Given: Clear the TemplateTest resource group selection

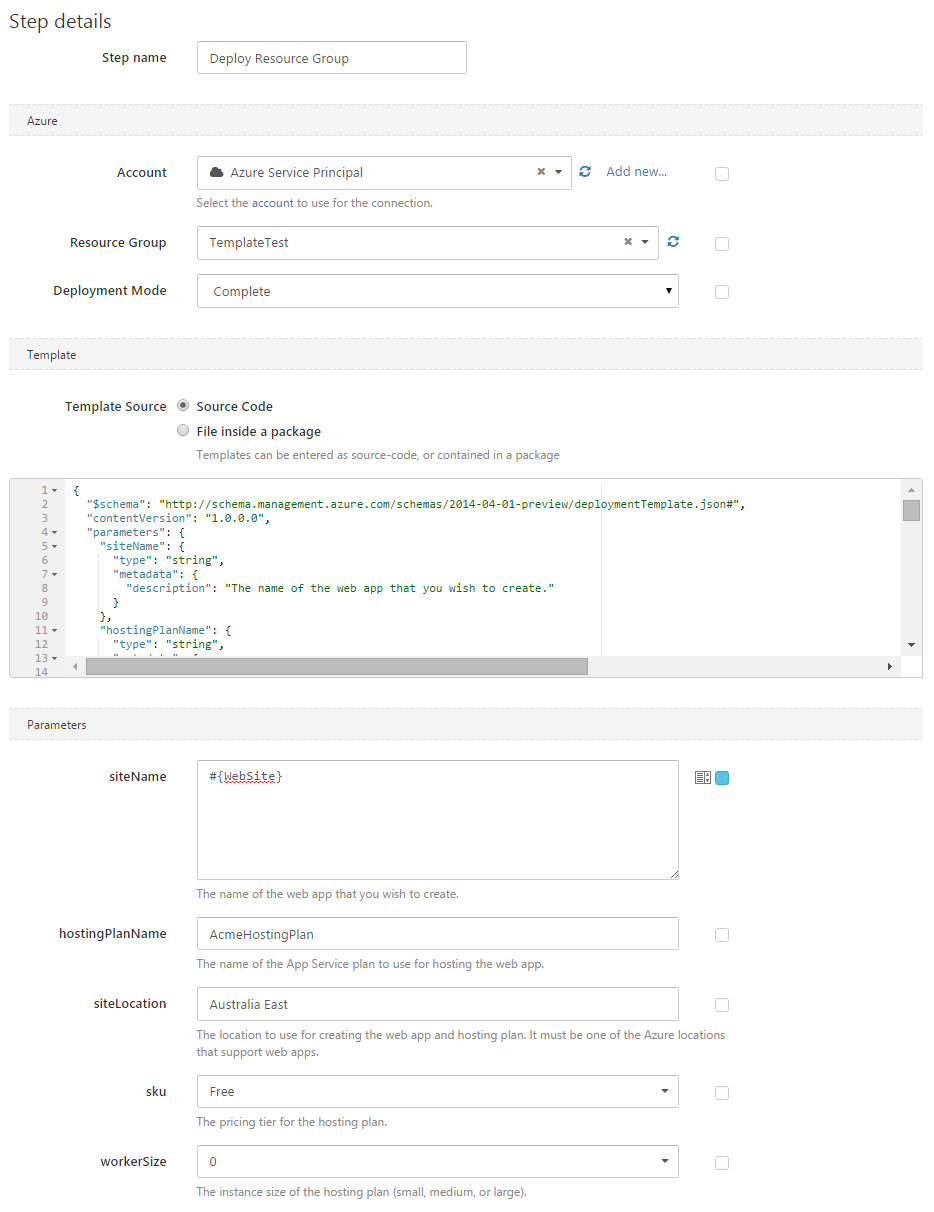Looking at the screenshot, I should [x=628, y=242].
